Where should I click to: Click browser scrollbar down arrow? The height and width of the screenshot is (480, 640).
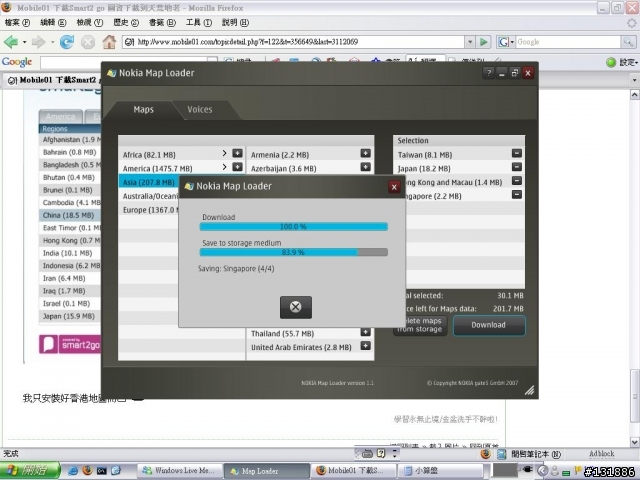point(634,442)
